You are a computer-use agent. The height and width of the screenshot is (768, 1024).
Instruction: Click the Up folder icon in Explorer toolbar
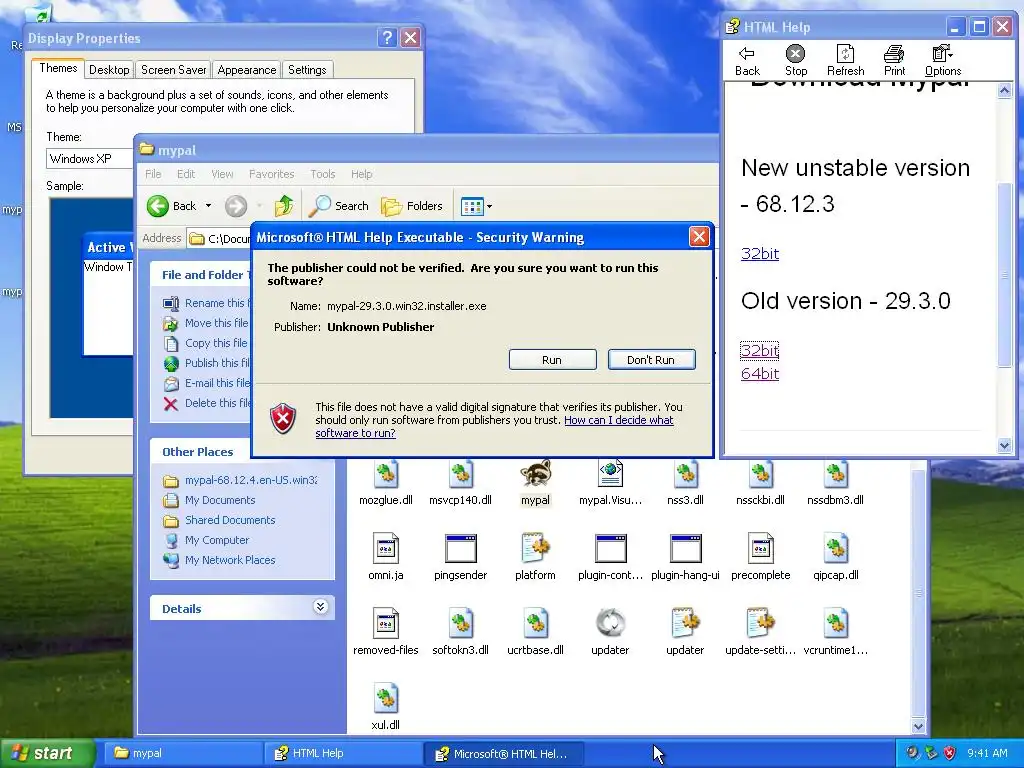tap(283, 206)
